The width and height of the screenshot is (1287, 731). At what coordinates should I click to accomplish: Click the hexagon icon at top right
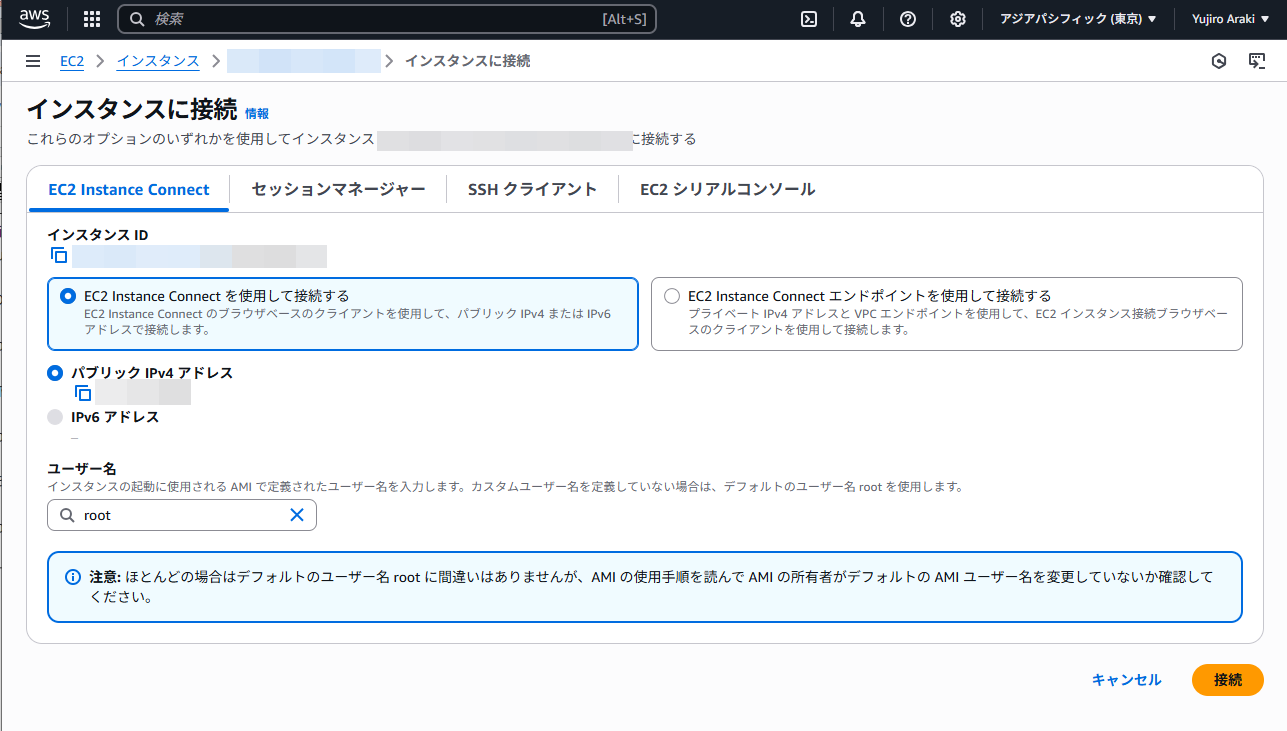pyautogui.click(x=1218, y=61)
